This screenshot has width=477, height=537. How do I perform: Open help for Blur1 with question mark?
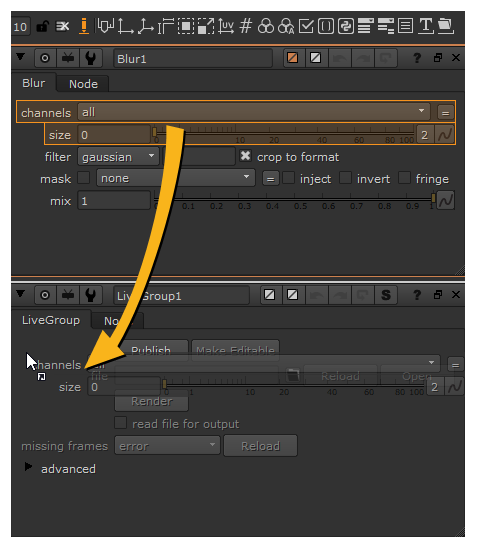tap(417, 58)
